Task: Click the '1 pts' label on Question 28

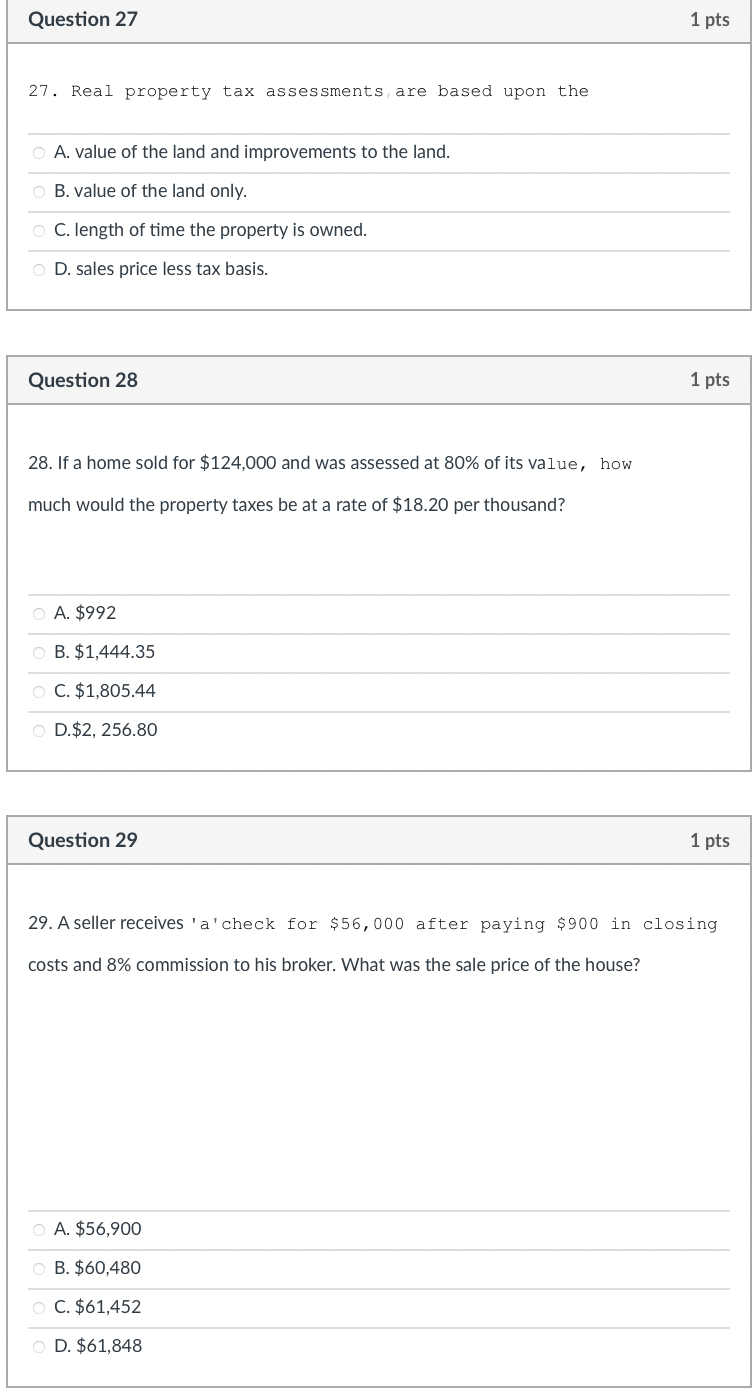Action: pos(710,380)
